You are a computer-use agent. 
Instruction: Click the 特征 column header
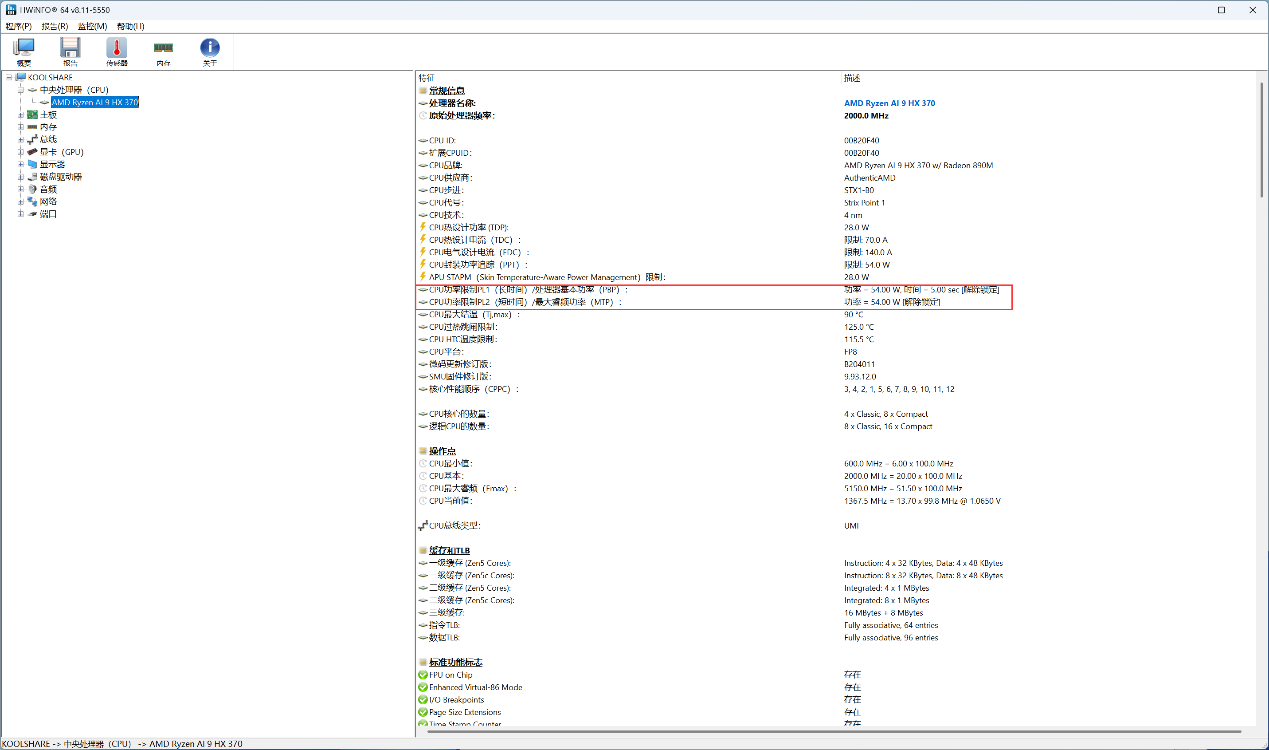[427, 77]
